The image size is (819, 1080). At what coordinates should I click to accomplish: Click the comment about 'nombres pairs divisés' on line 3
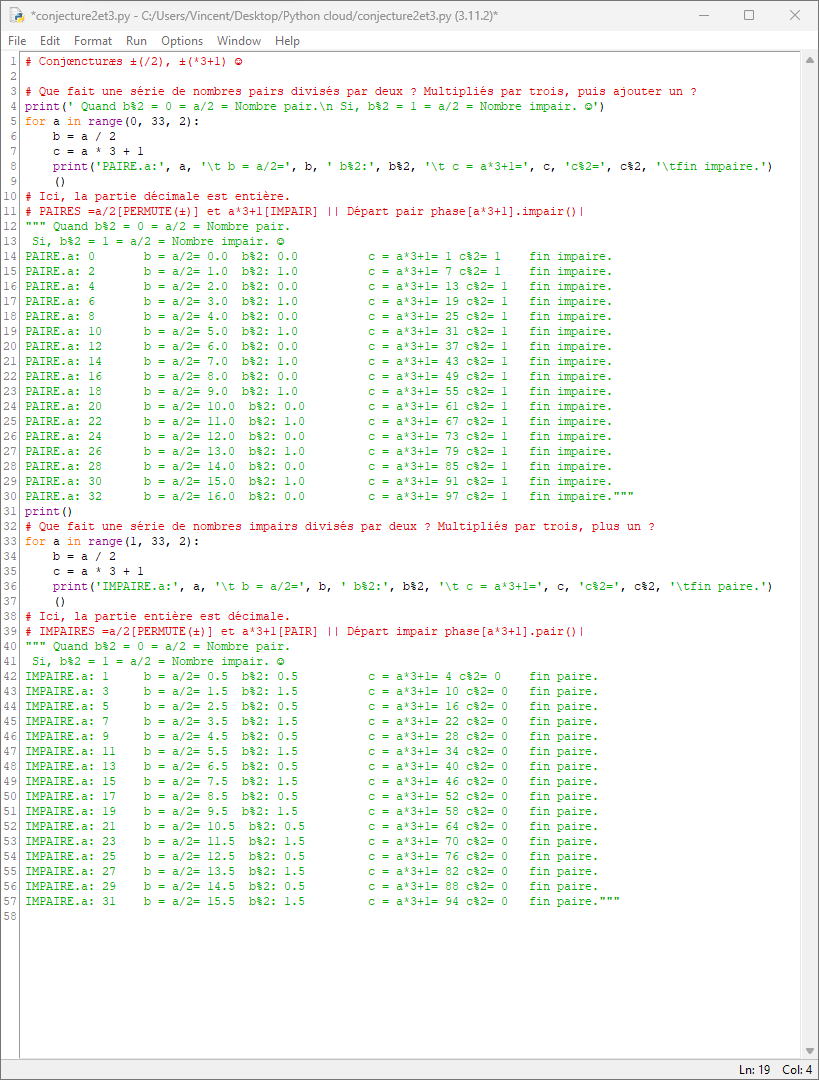coord(361,91)
